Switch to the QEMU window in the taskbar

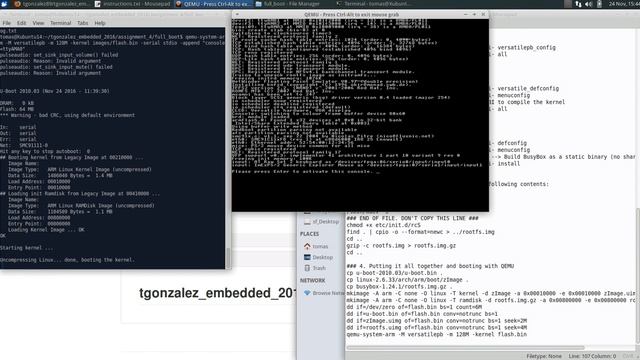pyautogui.click(x=213, y=4)
